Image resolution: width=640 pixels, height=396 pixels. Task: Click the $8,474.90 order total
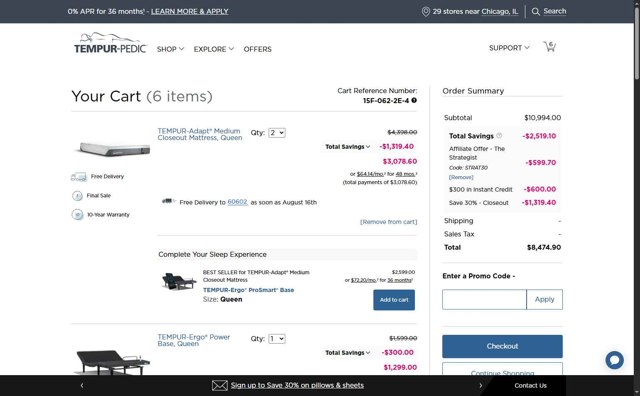(x=544, y=247)
